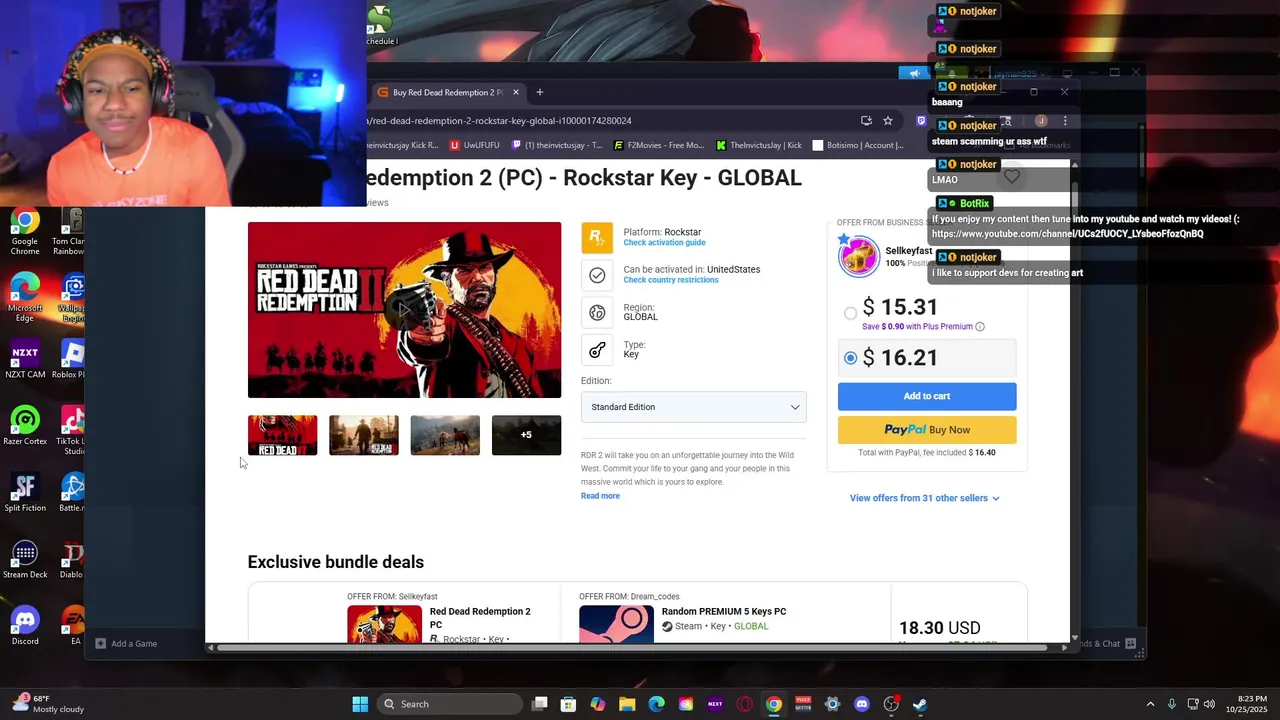
Task: Open NZXT app from taskbar
Action: click(715, 704)
